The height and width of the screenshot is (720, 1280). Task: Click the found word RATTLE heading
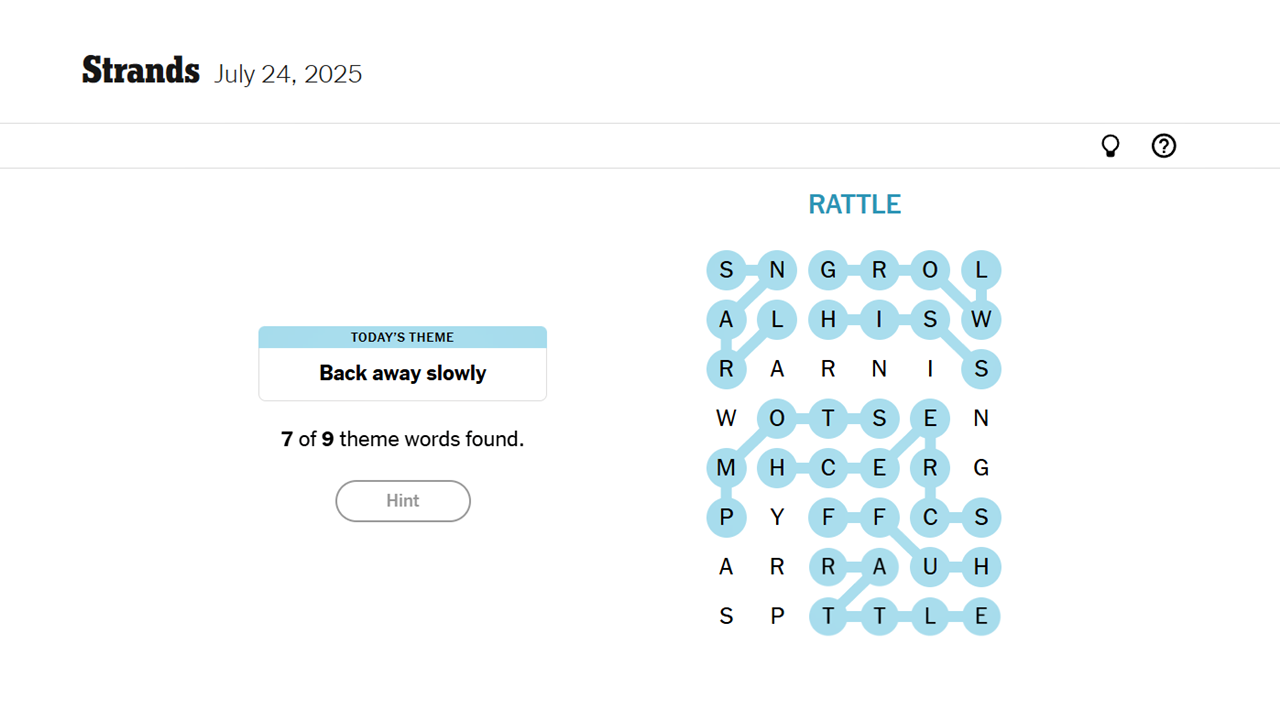(854, 204)
